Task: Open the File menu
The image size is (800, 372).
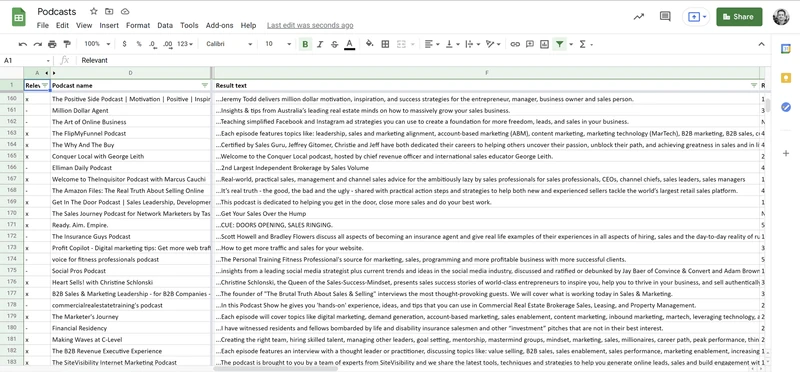Action: tap(43, 26)
